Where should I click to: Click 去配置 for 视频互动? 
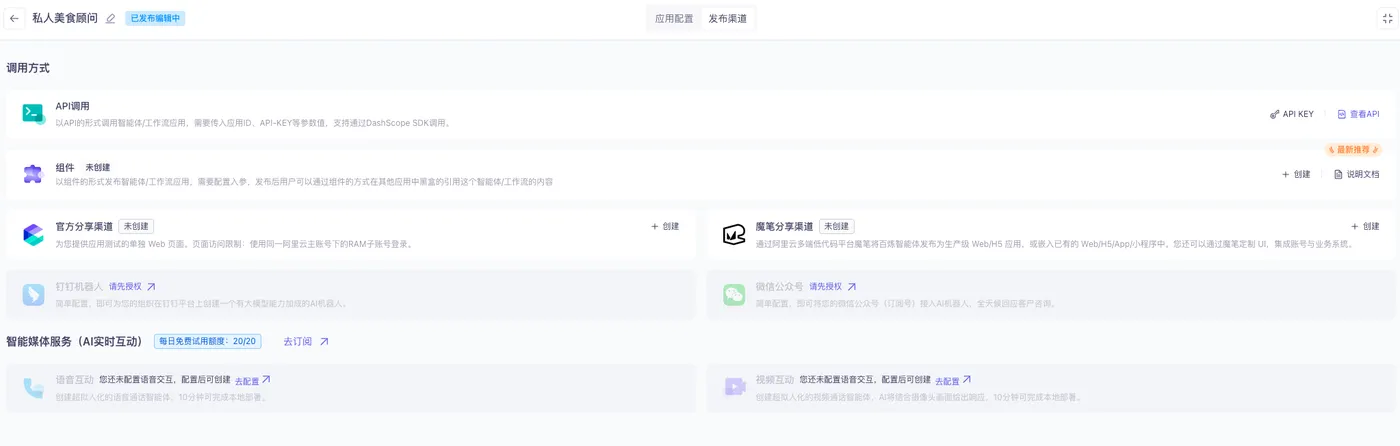pos(953,381)
